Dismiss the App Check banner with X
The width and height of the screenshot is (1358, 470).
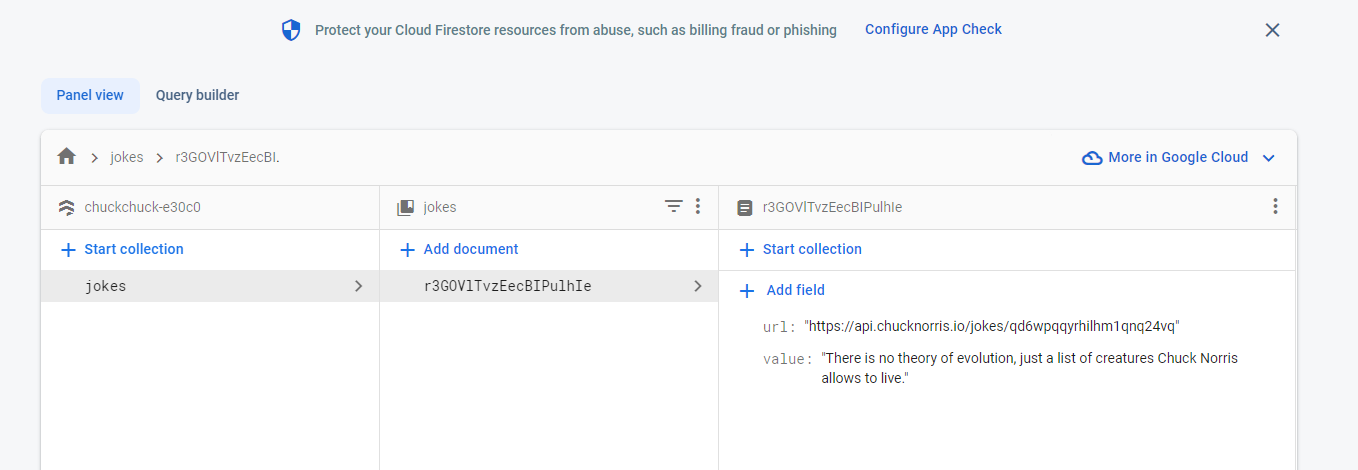coord(1272,30)
